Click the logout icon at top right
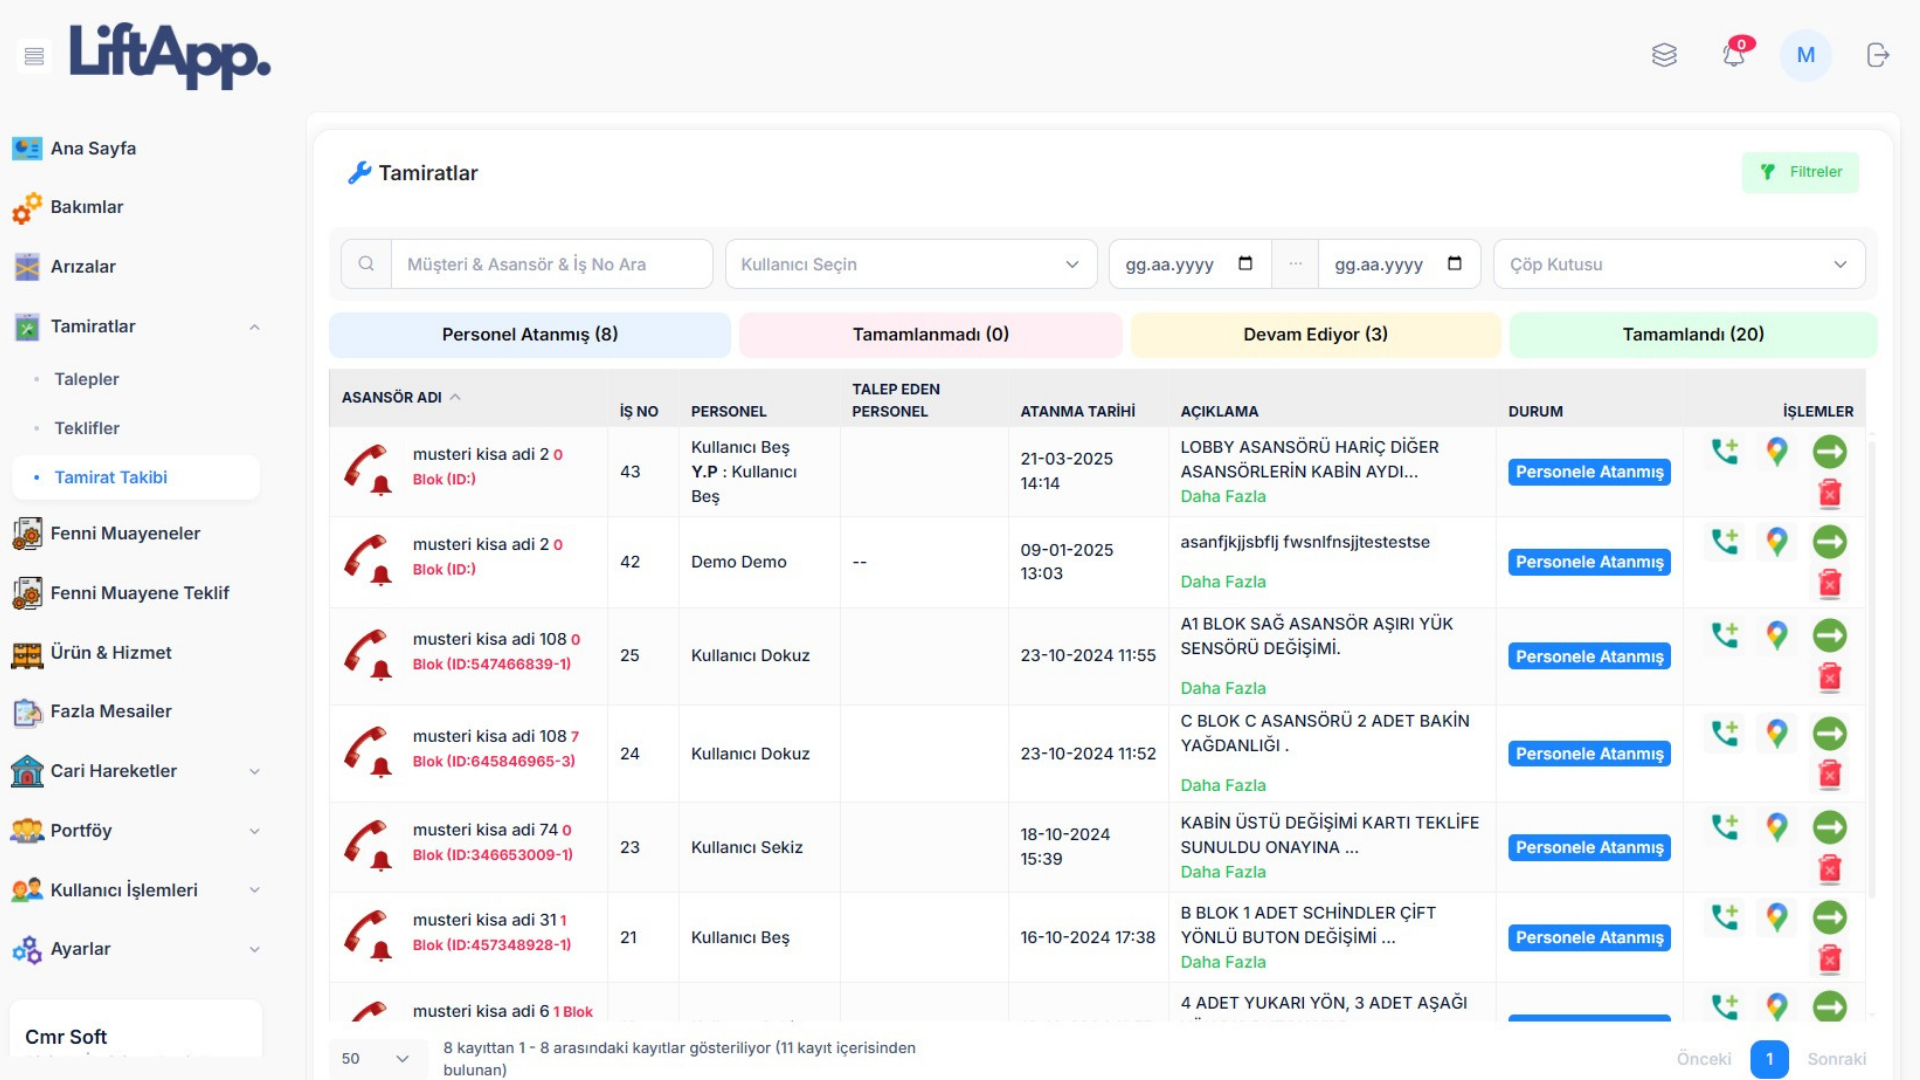 (x=1877, y=55)
